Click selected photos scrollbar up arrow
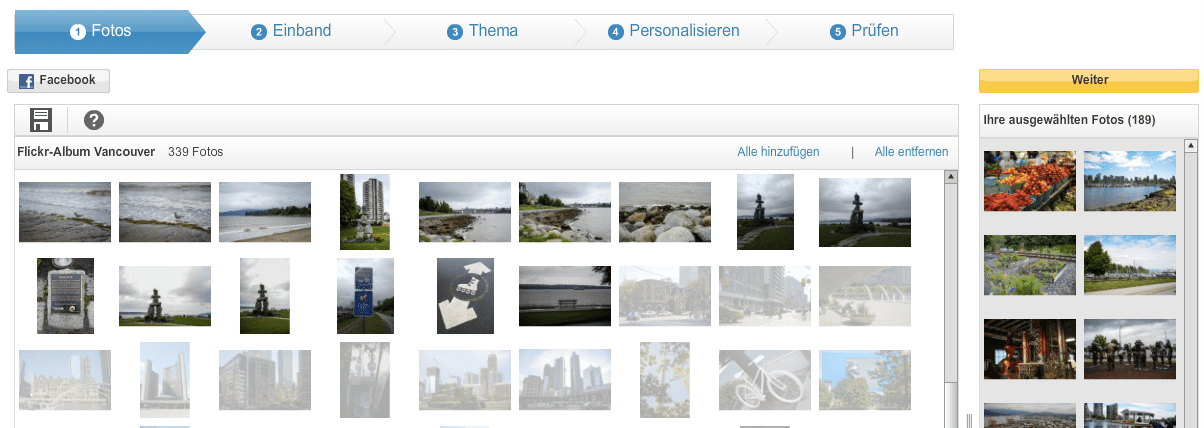Viewport: 1204px width, 428px height. 1191,146
